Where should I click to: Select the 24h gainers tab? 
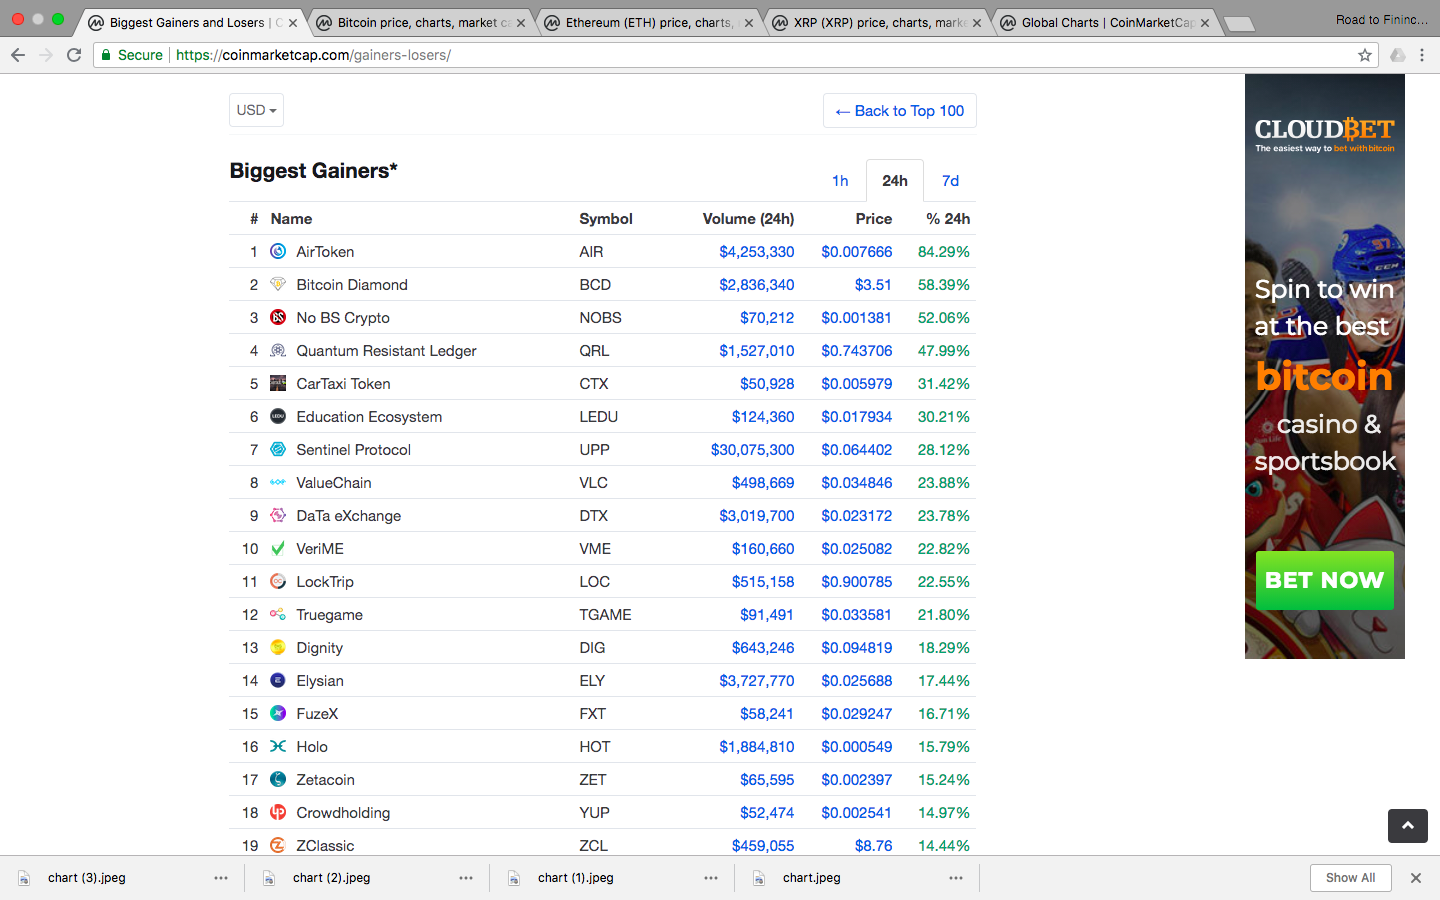pyautogui.click(x=895, y=181)
